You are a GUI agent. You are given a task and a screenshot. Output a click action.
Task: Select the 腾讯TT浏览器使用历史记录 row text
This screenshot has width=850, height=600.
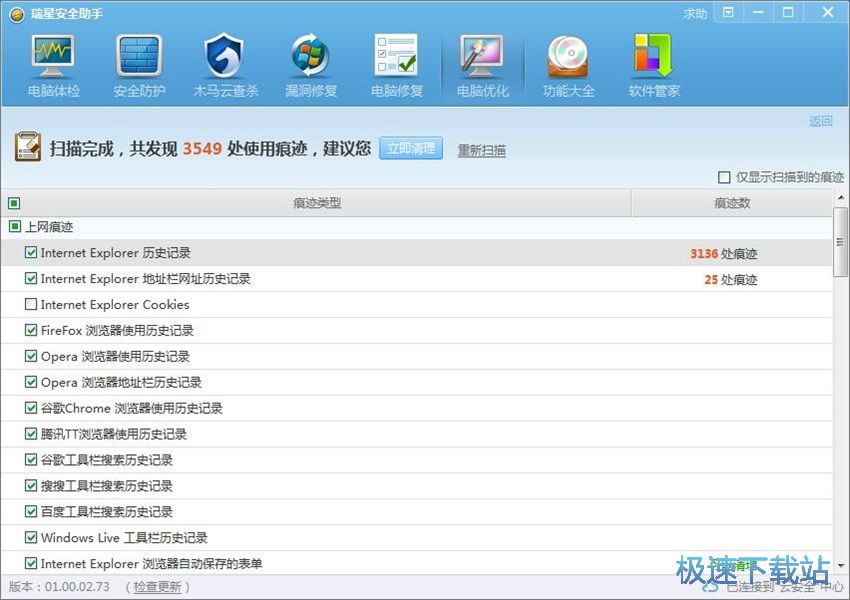[x=113, y=434]
